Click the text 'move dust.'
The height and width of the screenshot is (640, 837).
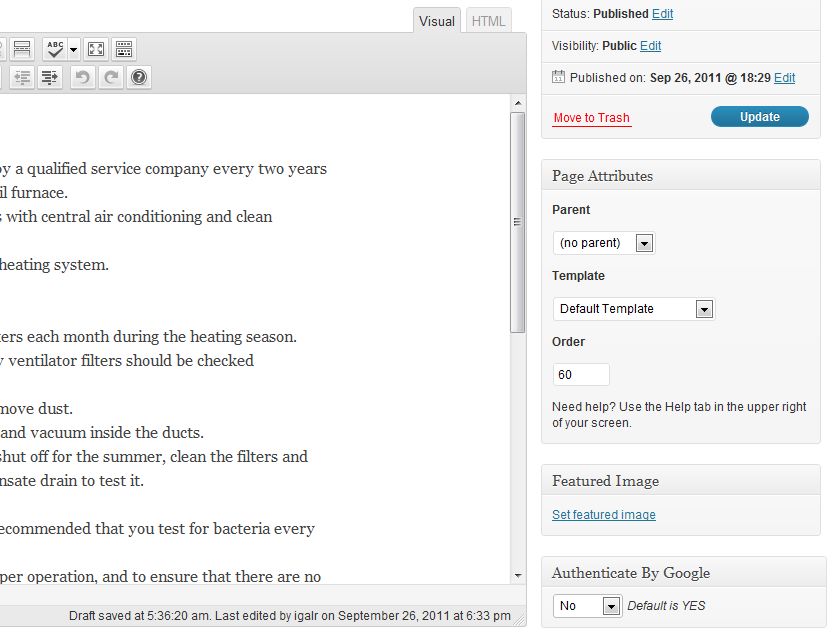[36, 409]
